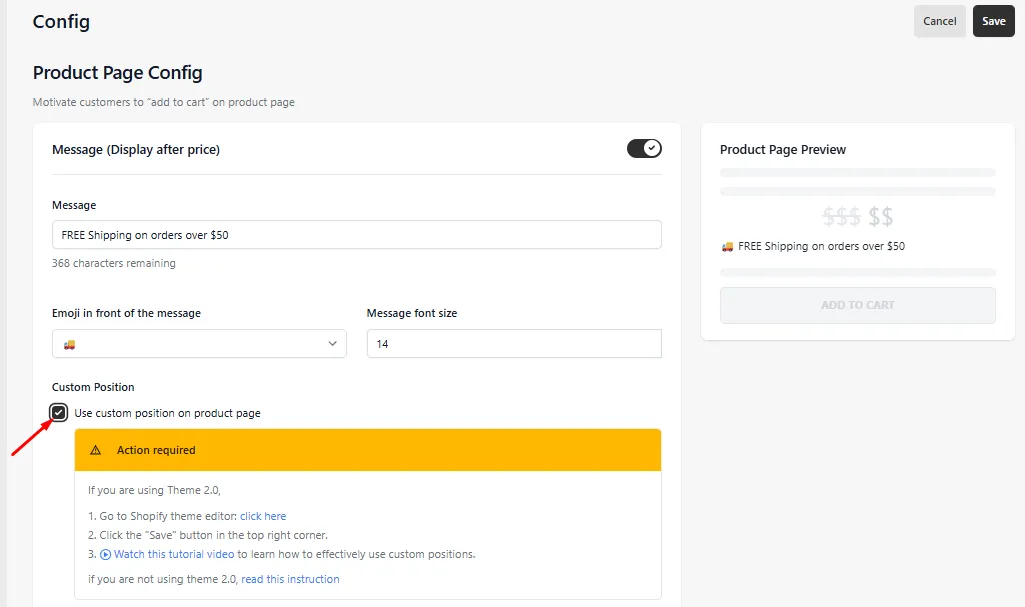Open the 'Watch this tutorial video' link
This screenshot has height=607, width=1025.
174,554
